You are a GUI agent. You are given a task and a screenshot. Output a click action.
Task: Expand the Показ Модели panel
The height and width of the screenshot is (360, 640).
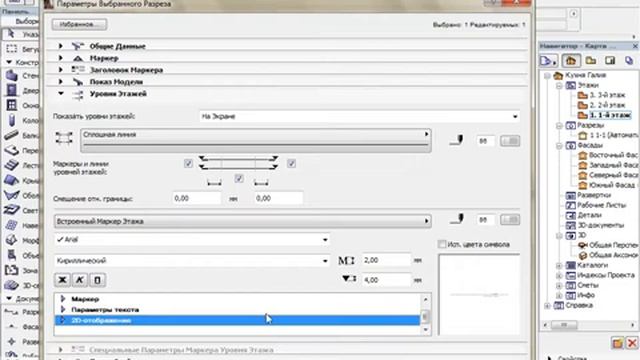click(61, 82)
